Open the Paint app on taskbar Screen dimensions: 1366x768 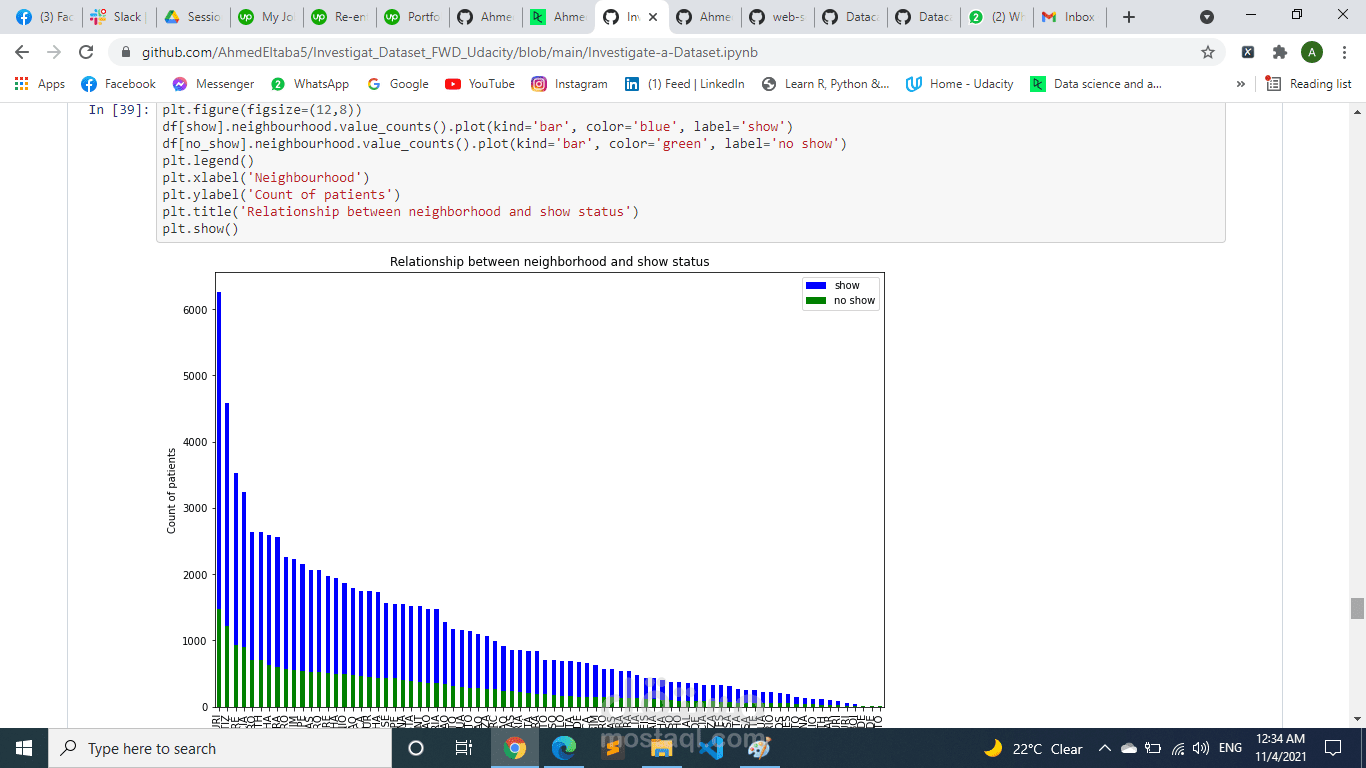[x=759, y=748]
